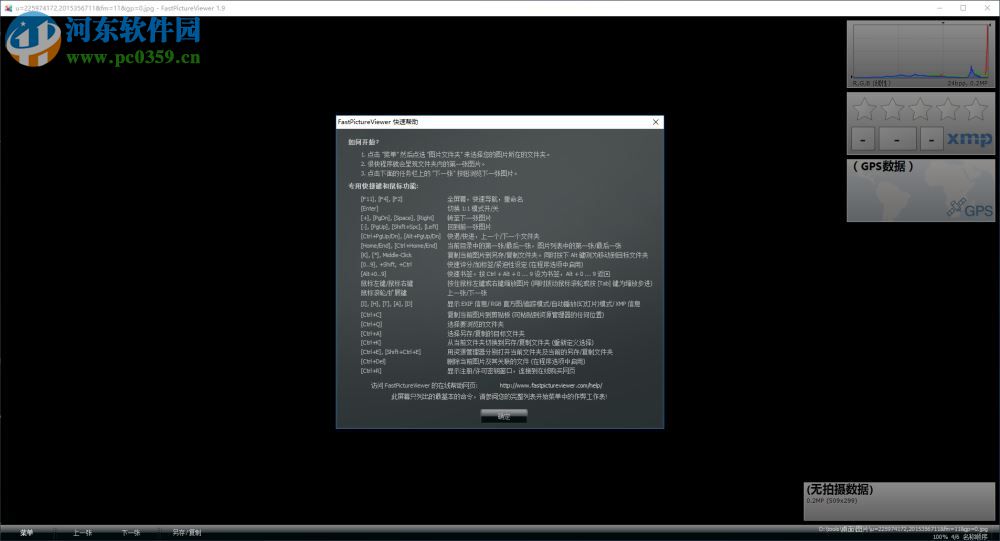
Task: Close the FastPictureViewer main window
Action: point(987,8)
